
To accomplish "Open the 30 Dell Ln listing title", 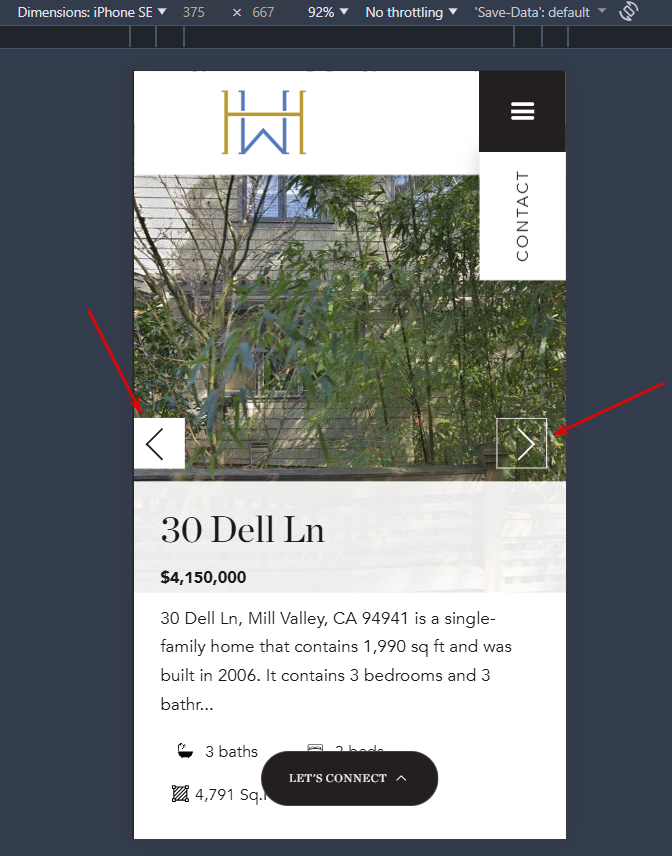I will [242, 530].
